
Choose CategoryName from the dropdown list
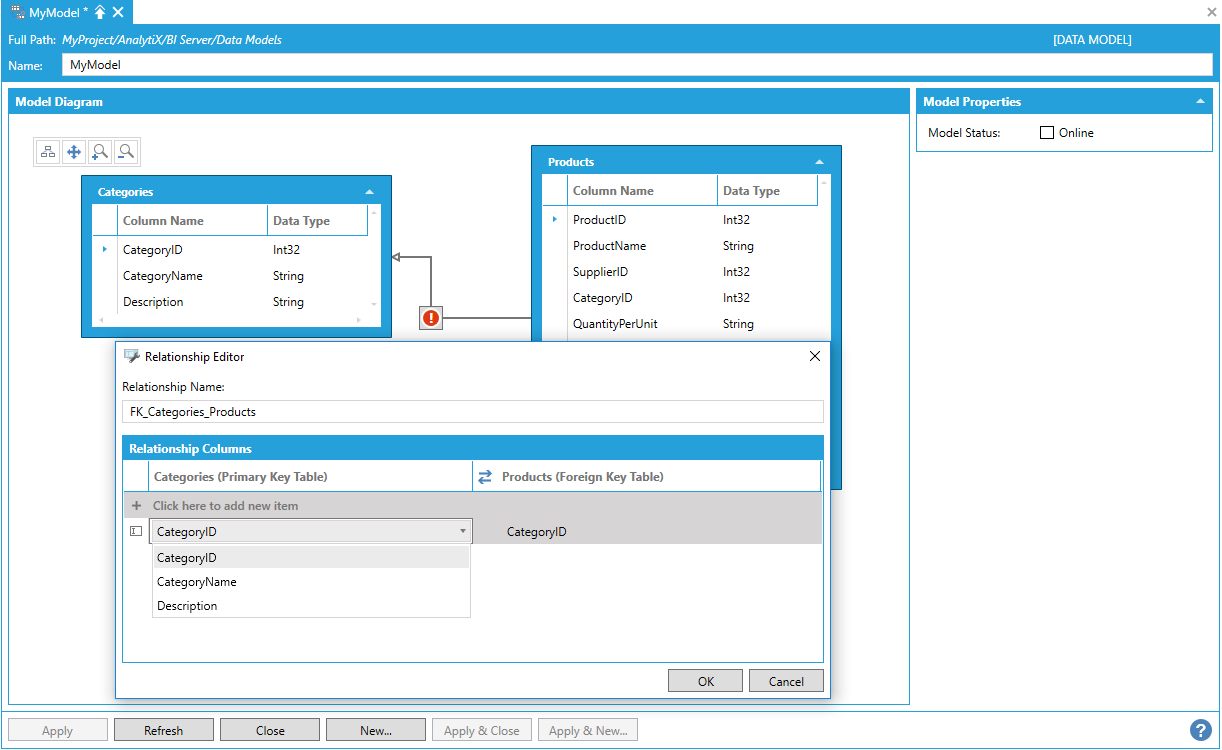coord(197,582)
